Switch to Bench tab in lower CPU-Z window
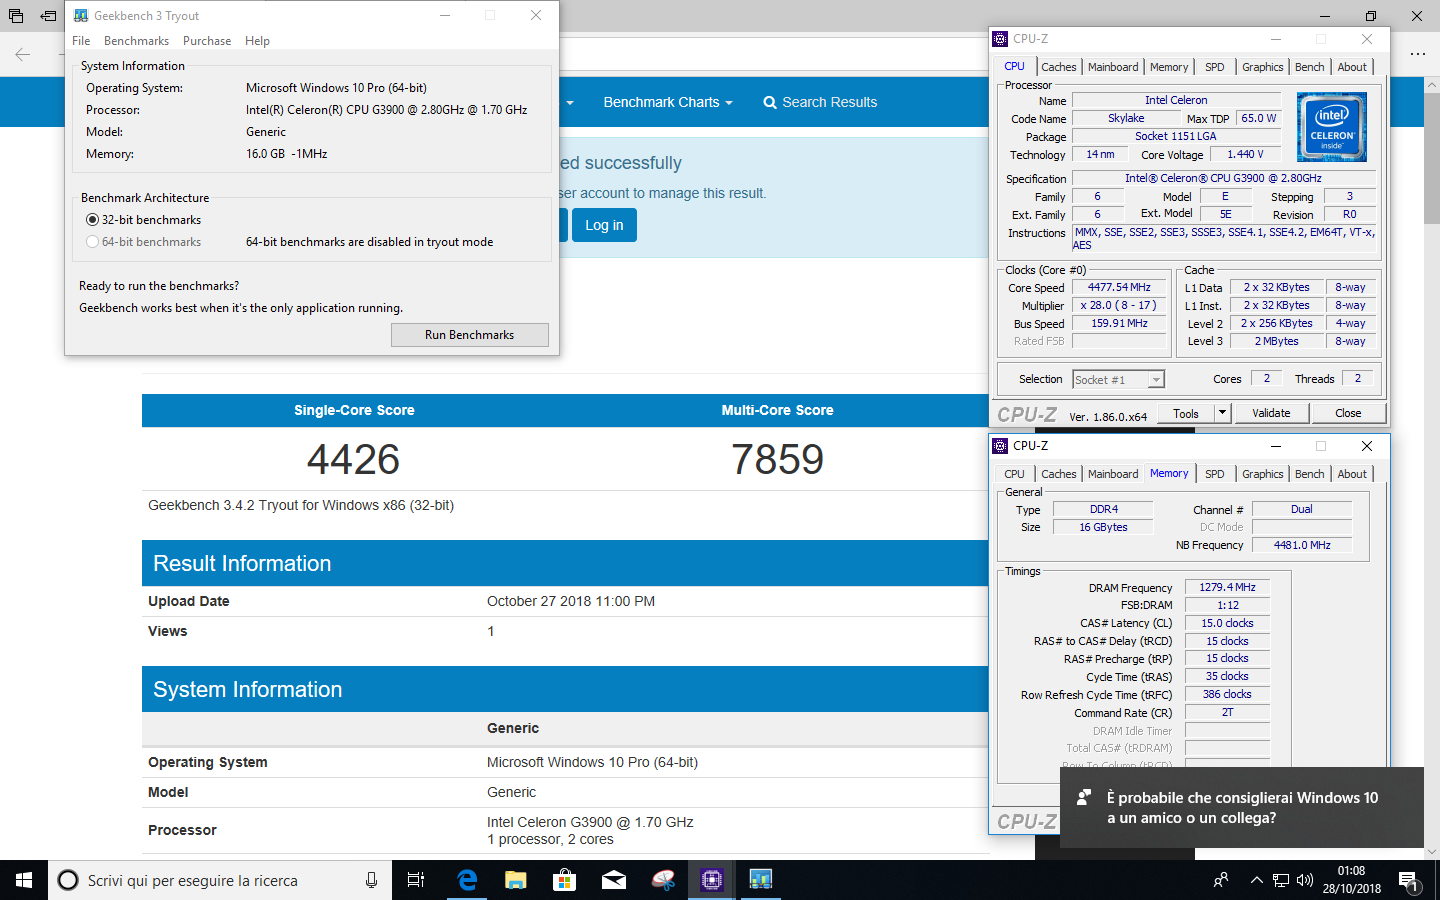The height and width of the screenshot is (900, 1440). tap(1310, 474)
